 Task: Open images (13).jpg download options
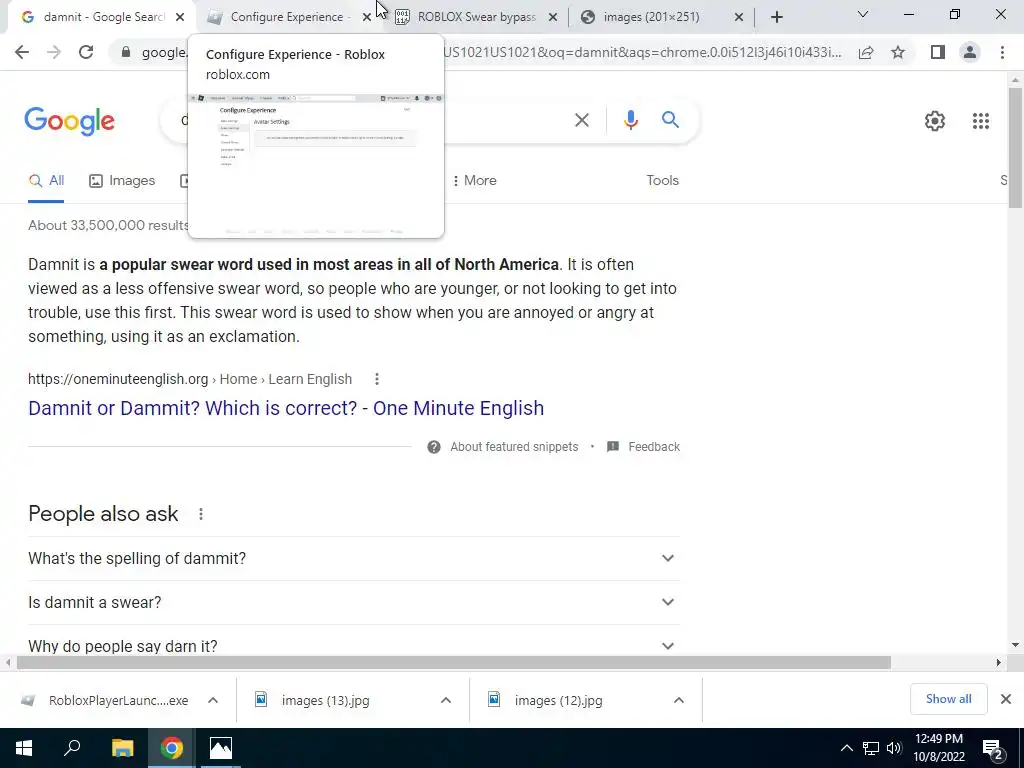pos(446,701)
